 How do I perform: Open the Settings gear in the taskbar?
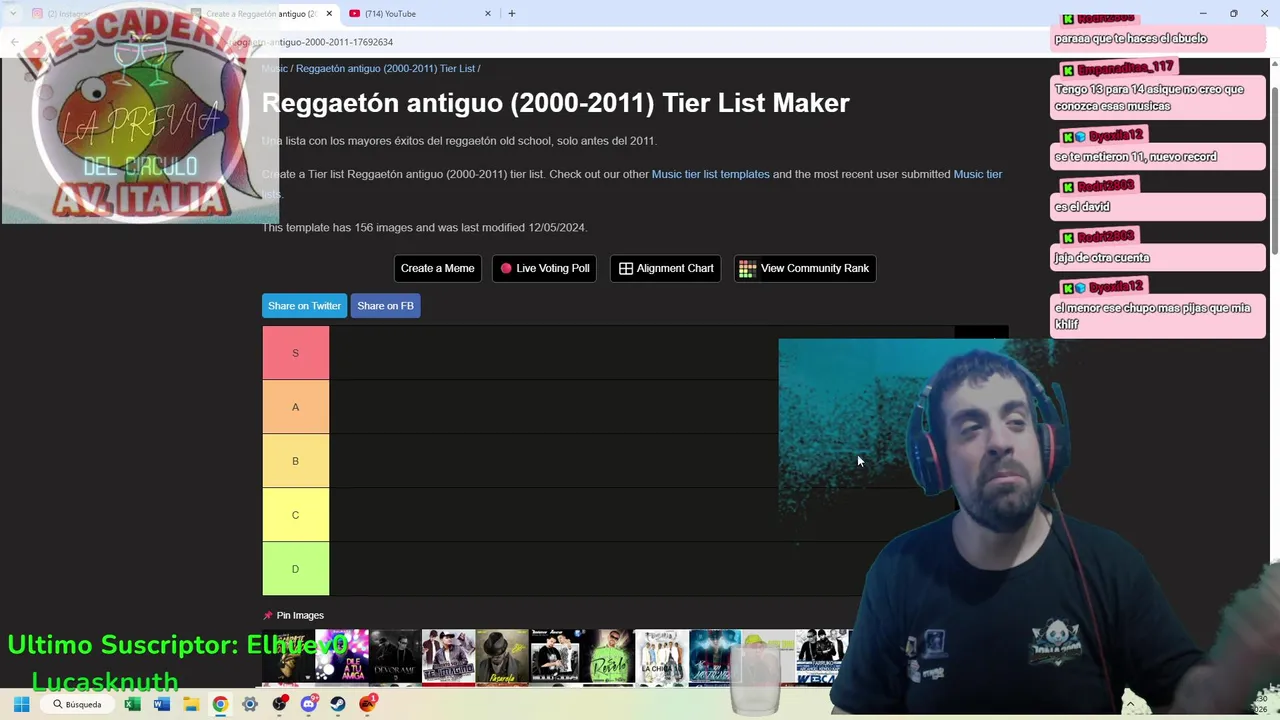pyautogui.click(x=250, y=704)
